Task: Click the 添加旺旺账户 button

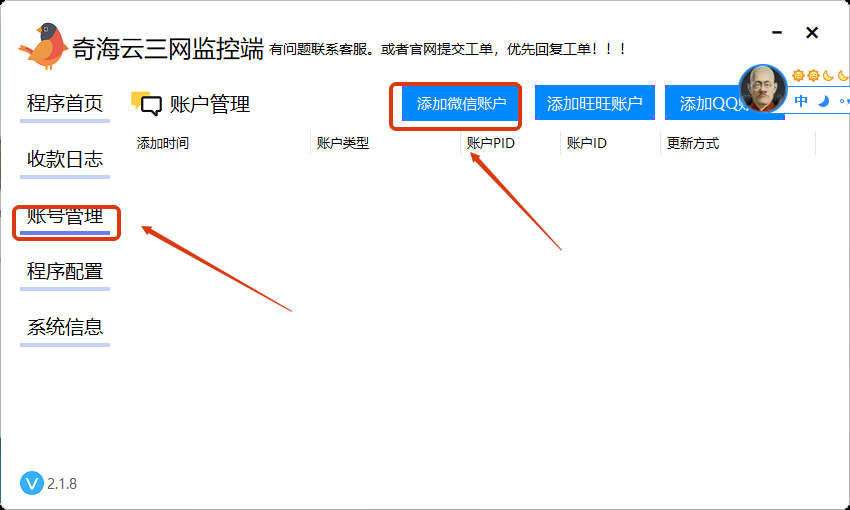Action: pyautogui.click(x=594, y=104)
